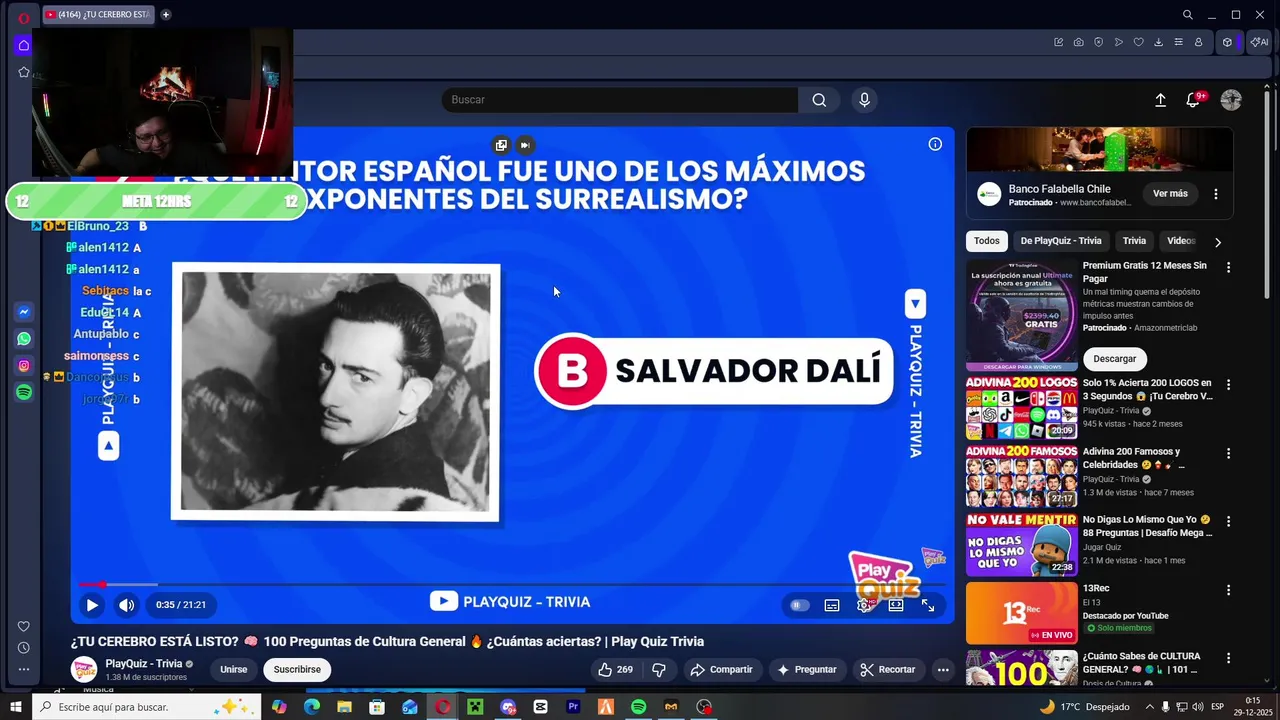Viewport: 1280px width, 720px height.
Task: Open the Adivina 200 Famosos video thumbnail
Action: [1022, 476]
